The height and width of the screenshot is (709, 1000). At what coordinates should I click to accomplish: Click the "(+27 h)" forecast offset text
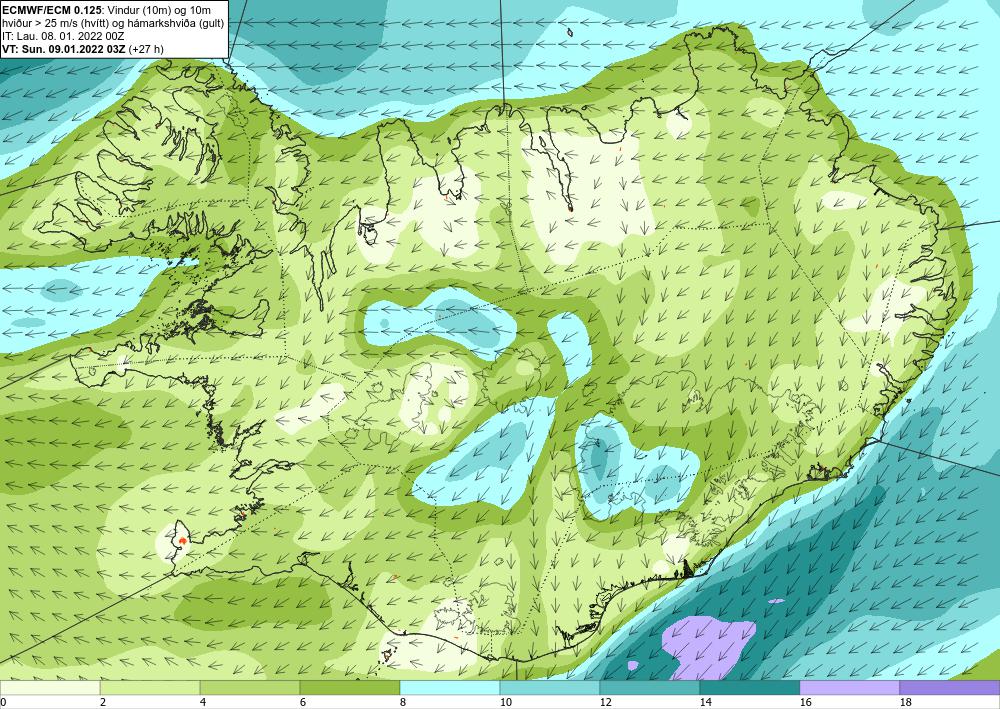[x=146, y=49]
